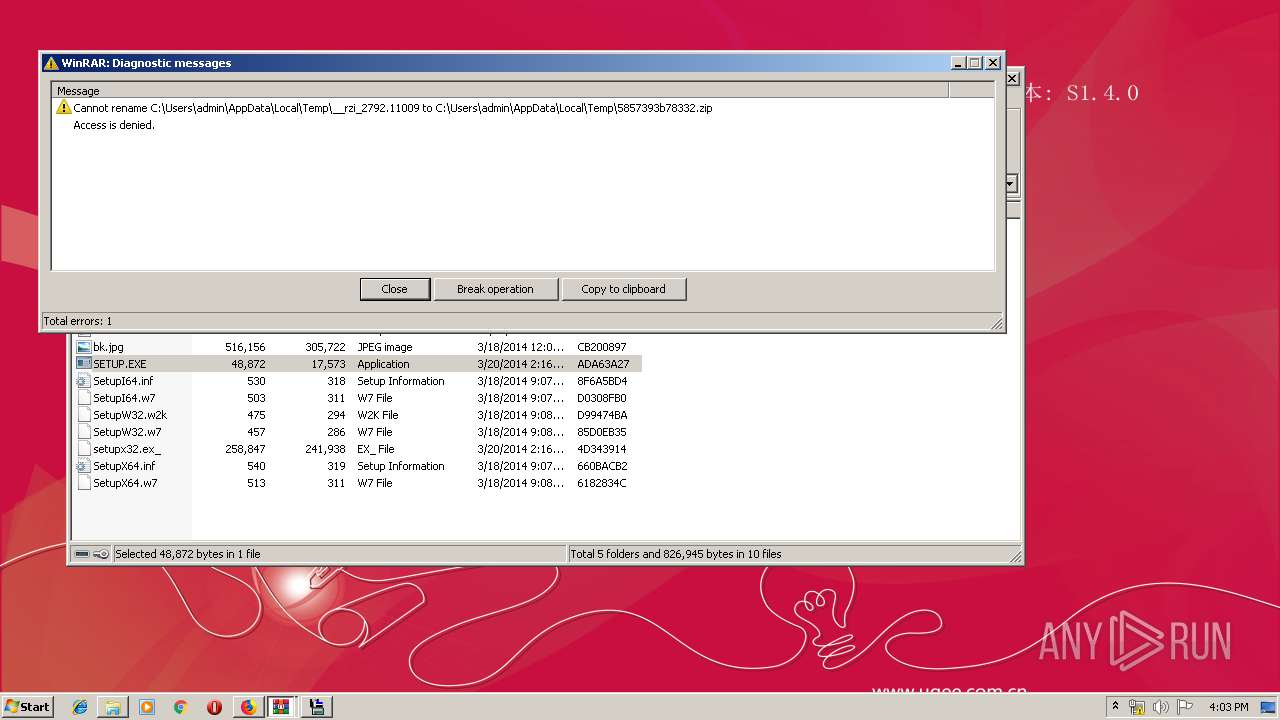Click the key password icon in status bar

(x=101, y=554)
